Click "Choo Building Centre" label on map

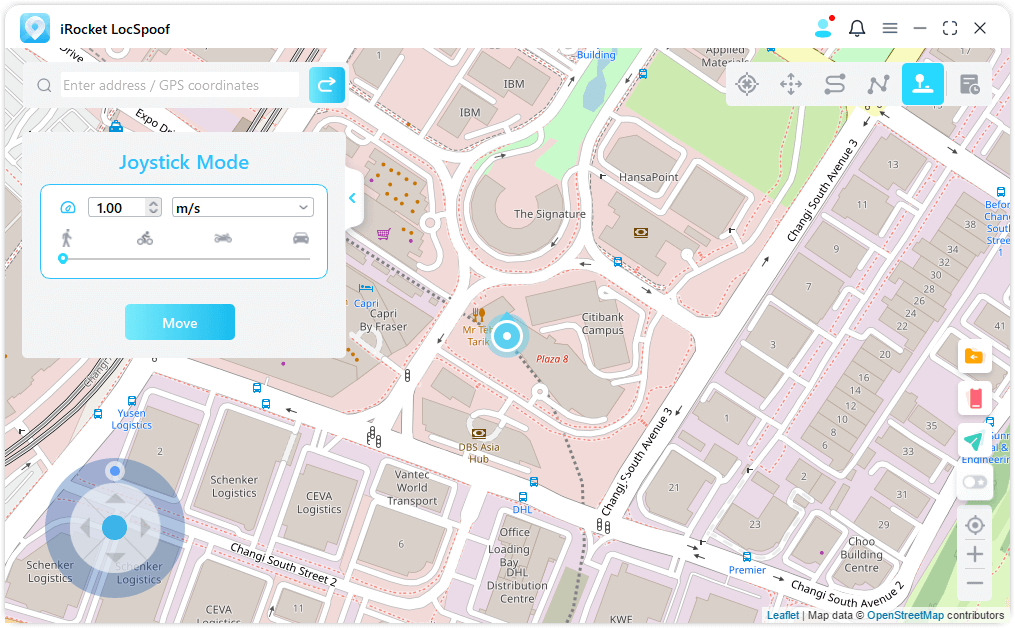[x=862, y=555]
